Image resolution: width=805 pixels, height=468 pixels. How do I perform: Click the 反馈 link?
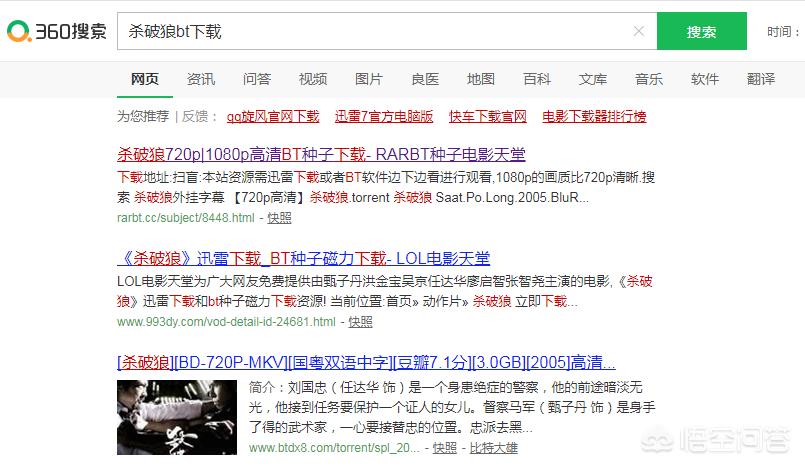195,116
